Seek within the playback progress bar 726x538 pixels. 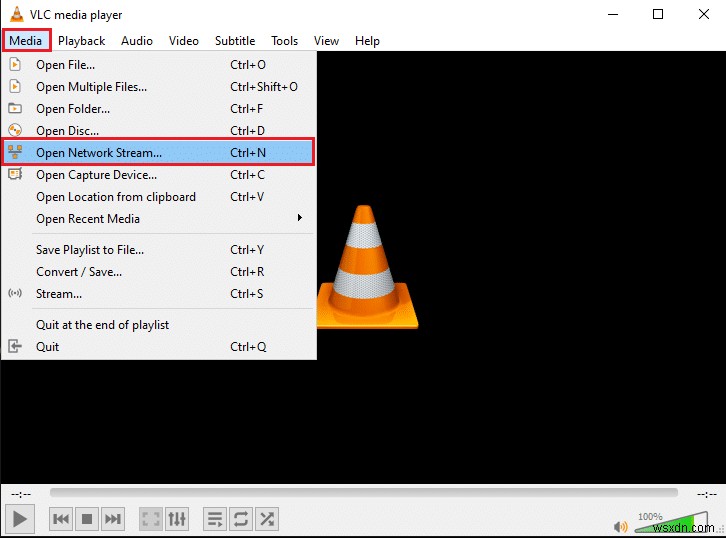[363, 493]
